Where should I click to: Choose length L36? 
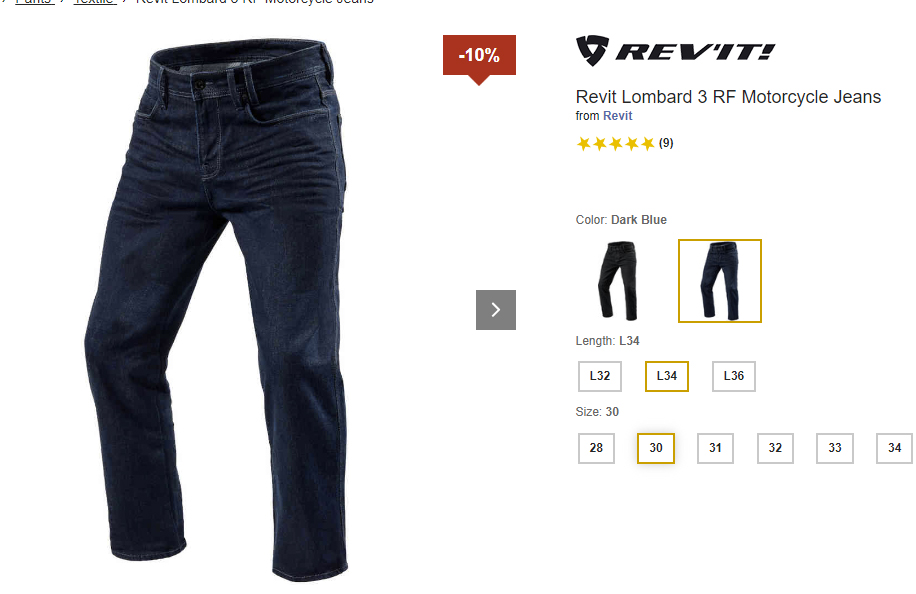pyautogui.click(x=734, y=376)
